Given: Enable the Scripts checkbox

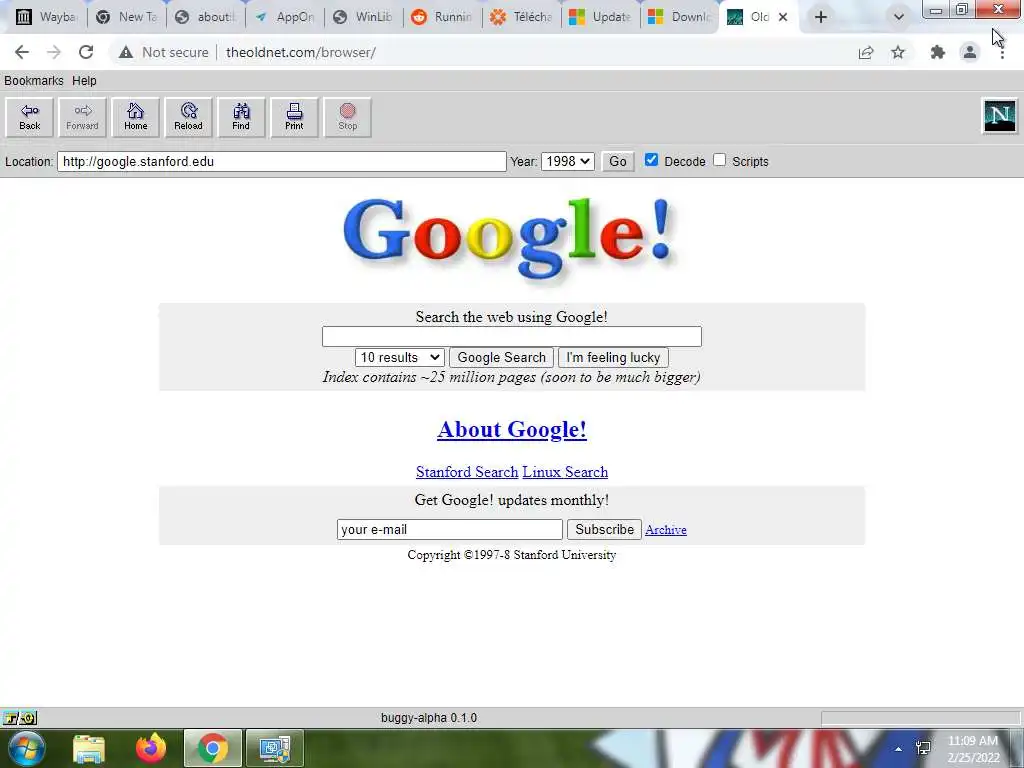Looking at the screenshot, I should click(x=720, y=160).
